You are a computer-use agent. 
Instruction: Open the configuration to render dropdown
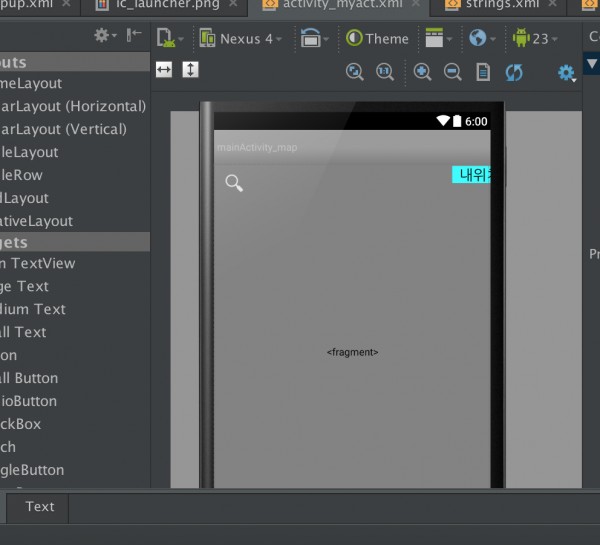tap(170, 38)
